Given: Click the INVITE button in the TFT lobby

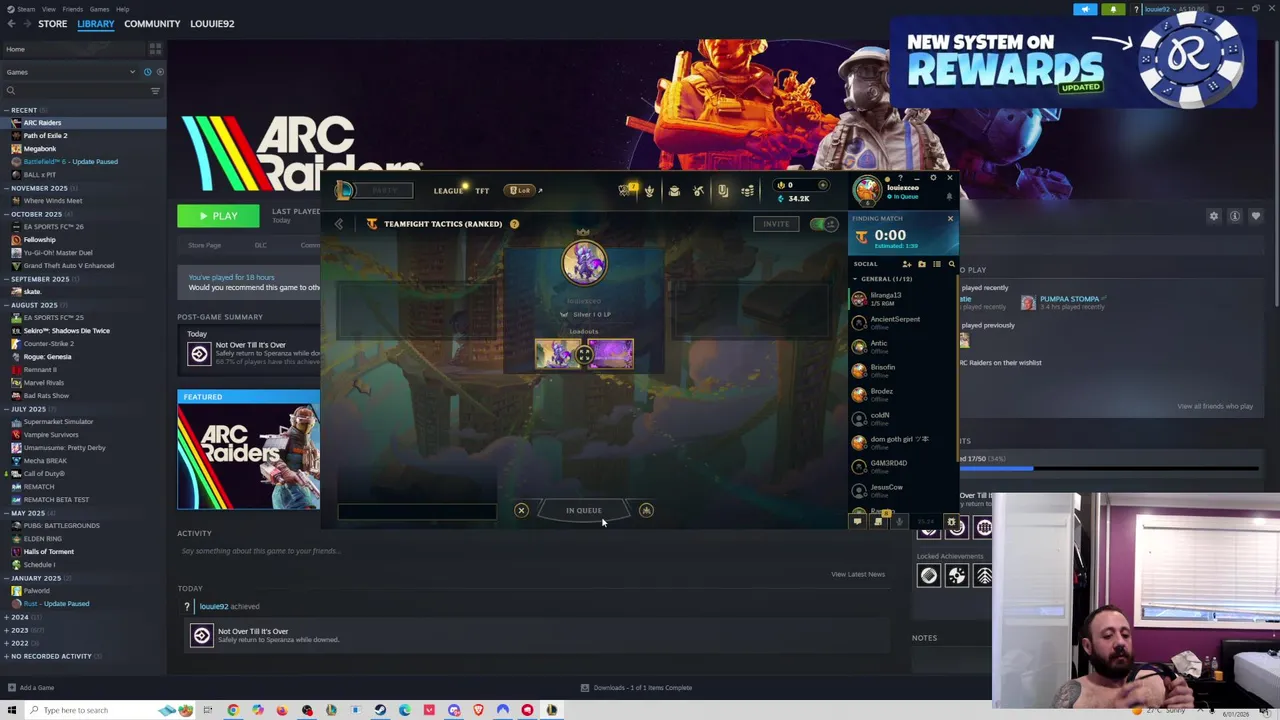Looking at the screenshot, I should pos(776,224).
